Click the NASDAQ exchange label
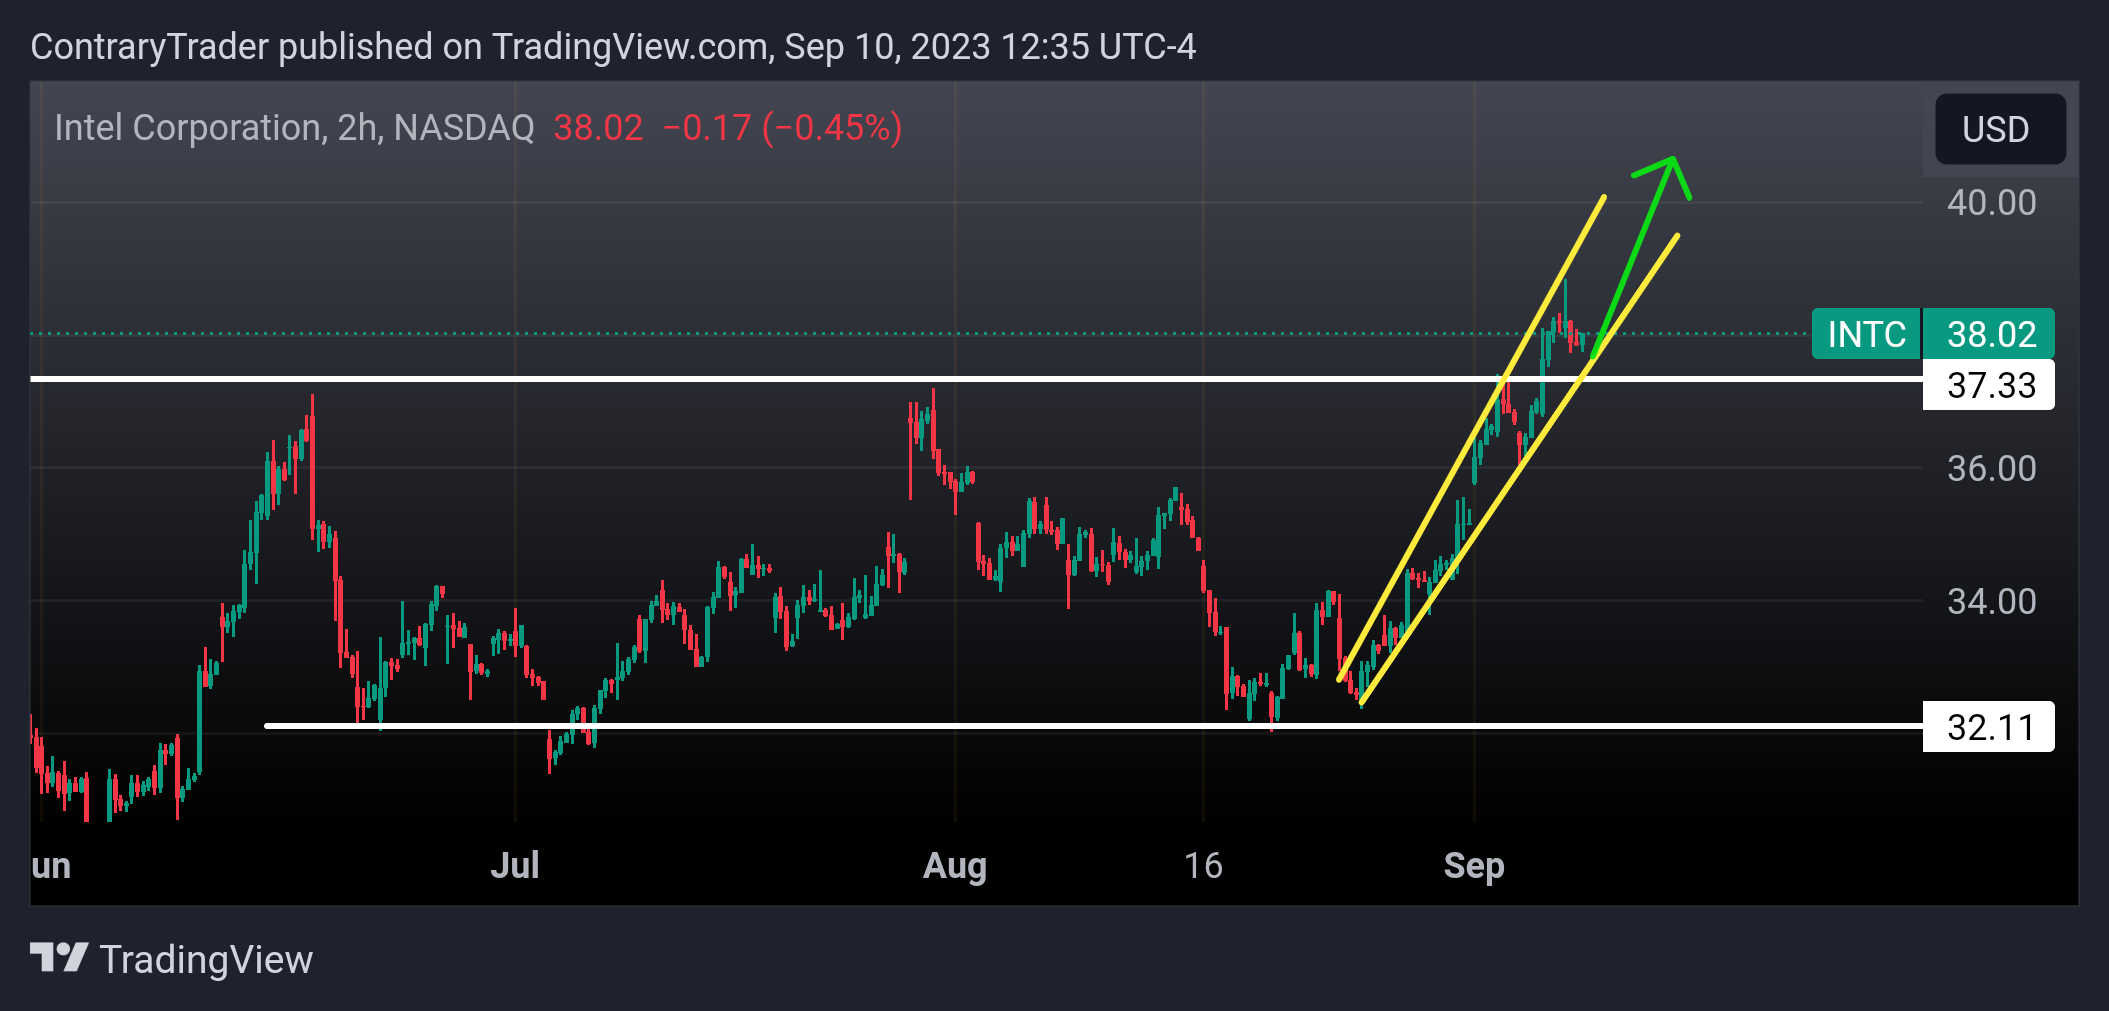The image size is (2109, 1011). [x=462, y=127]
